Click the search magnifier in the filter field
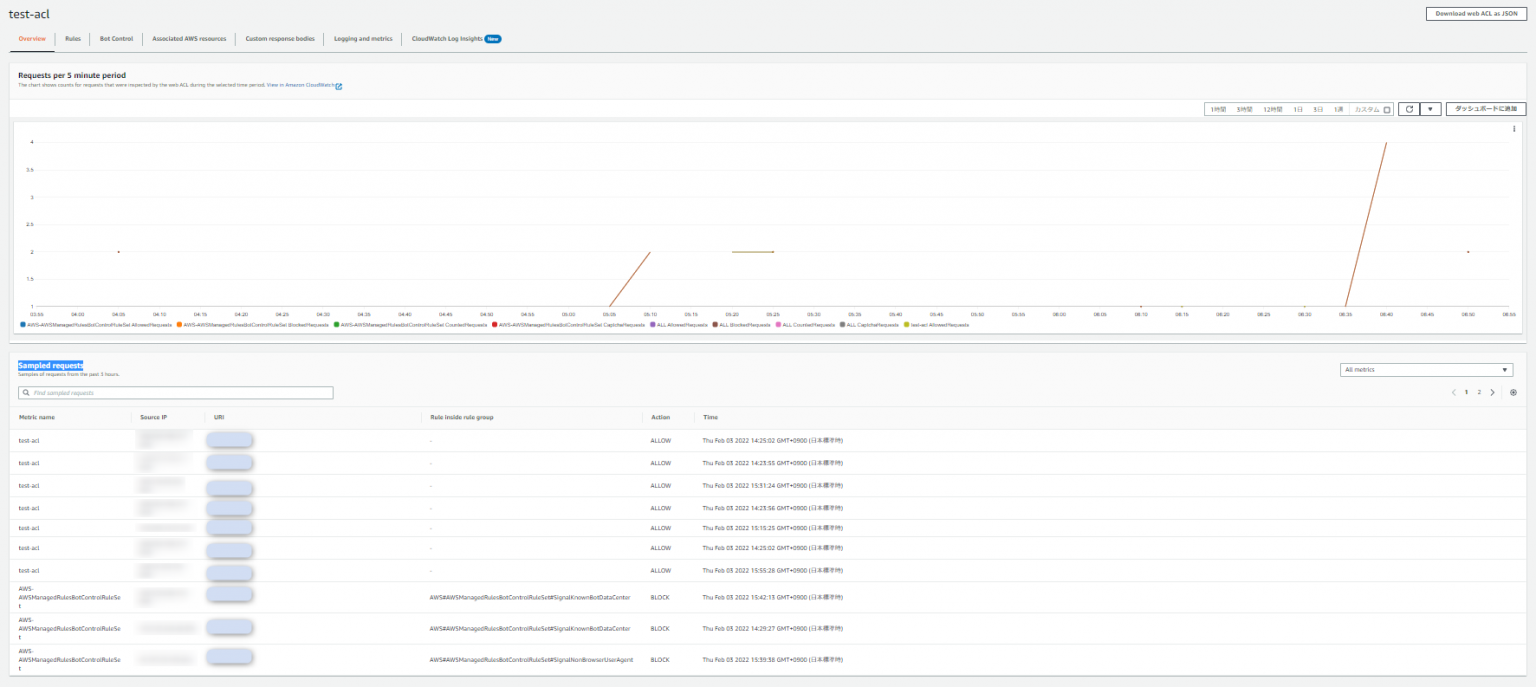Image resolution: width=1536 pixels, height=687 pixels. click(25, 392)
